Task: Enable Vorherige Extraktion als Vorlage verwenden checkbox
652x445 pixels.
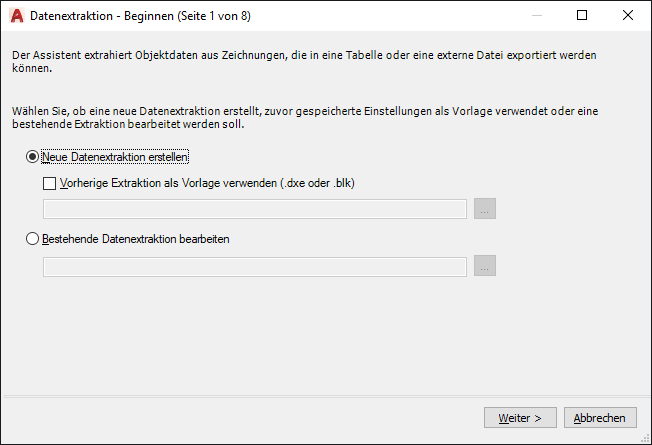Action: 50,183
